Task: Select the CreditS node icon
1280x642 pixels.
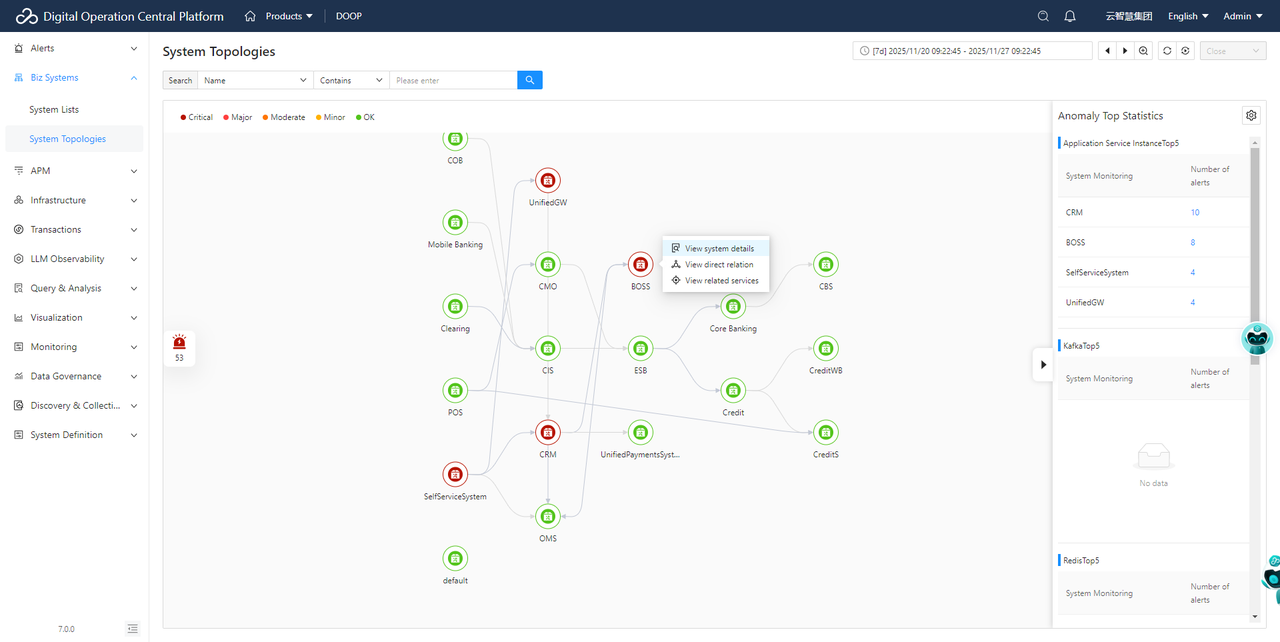Action: pos(825,433)
